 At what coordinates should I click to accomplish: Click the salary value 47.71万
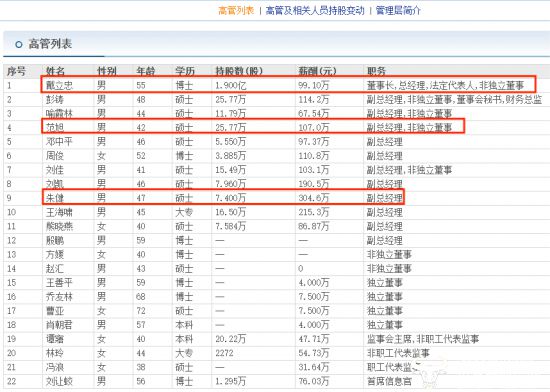point(314,339)
